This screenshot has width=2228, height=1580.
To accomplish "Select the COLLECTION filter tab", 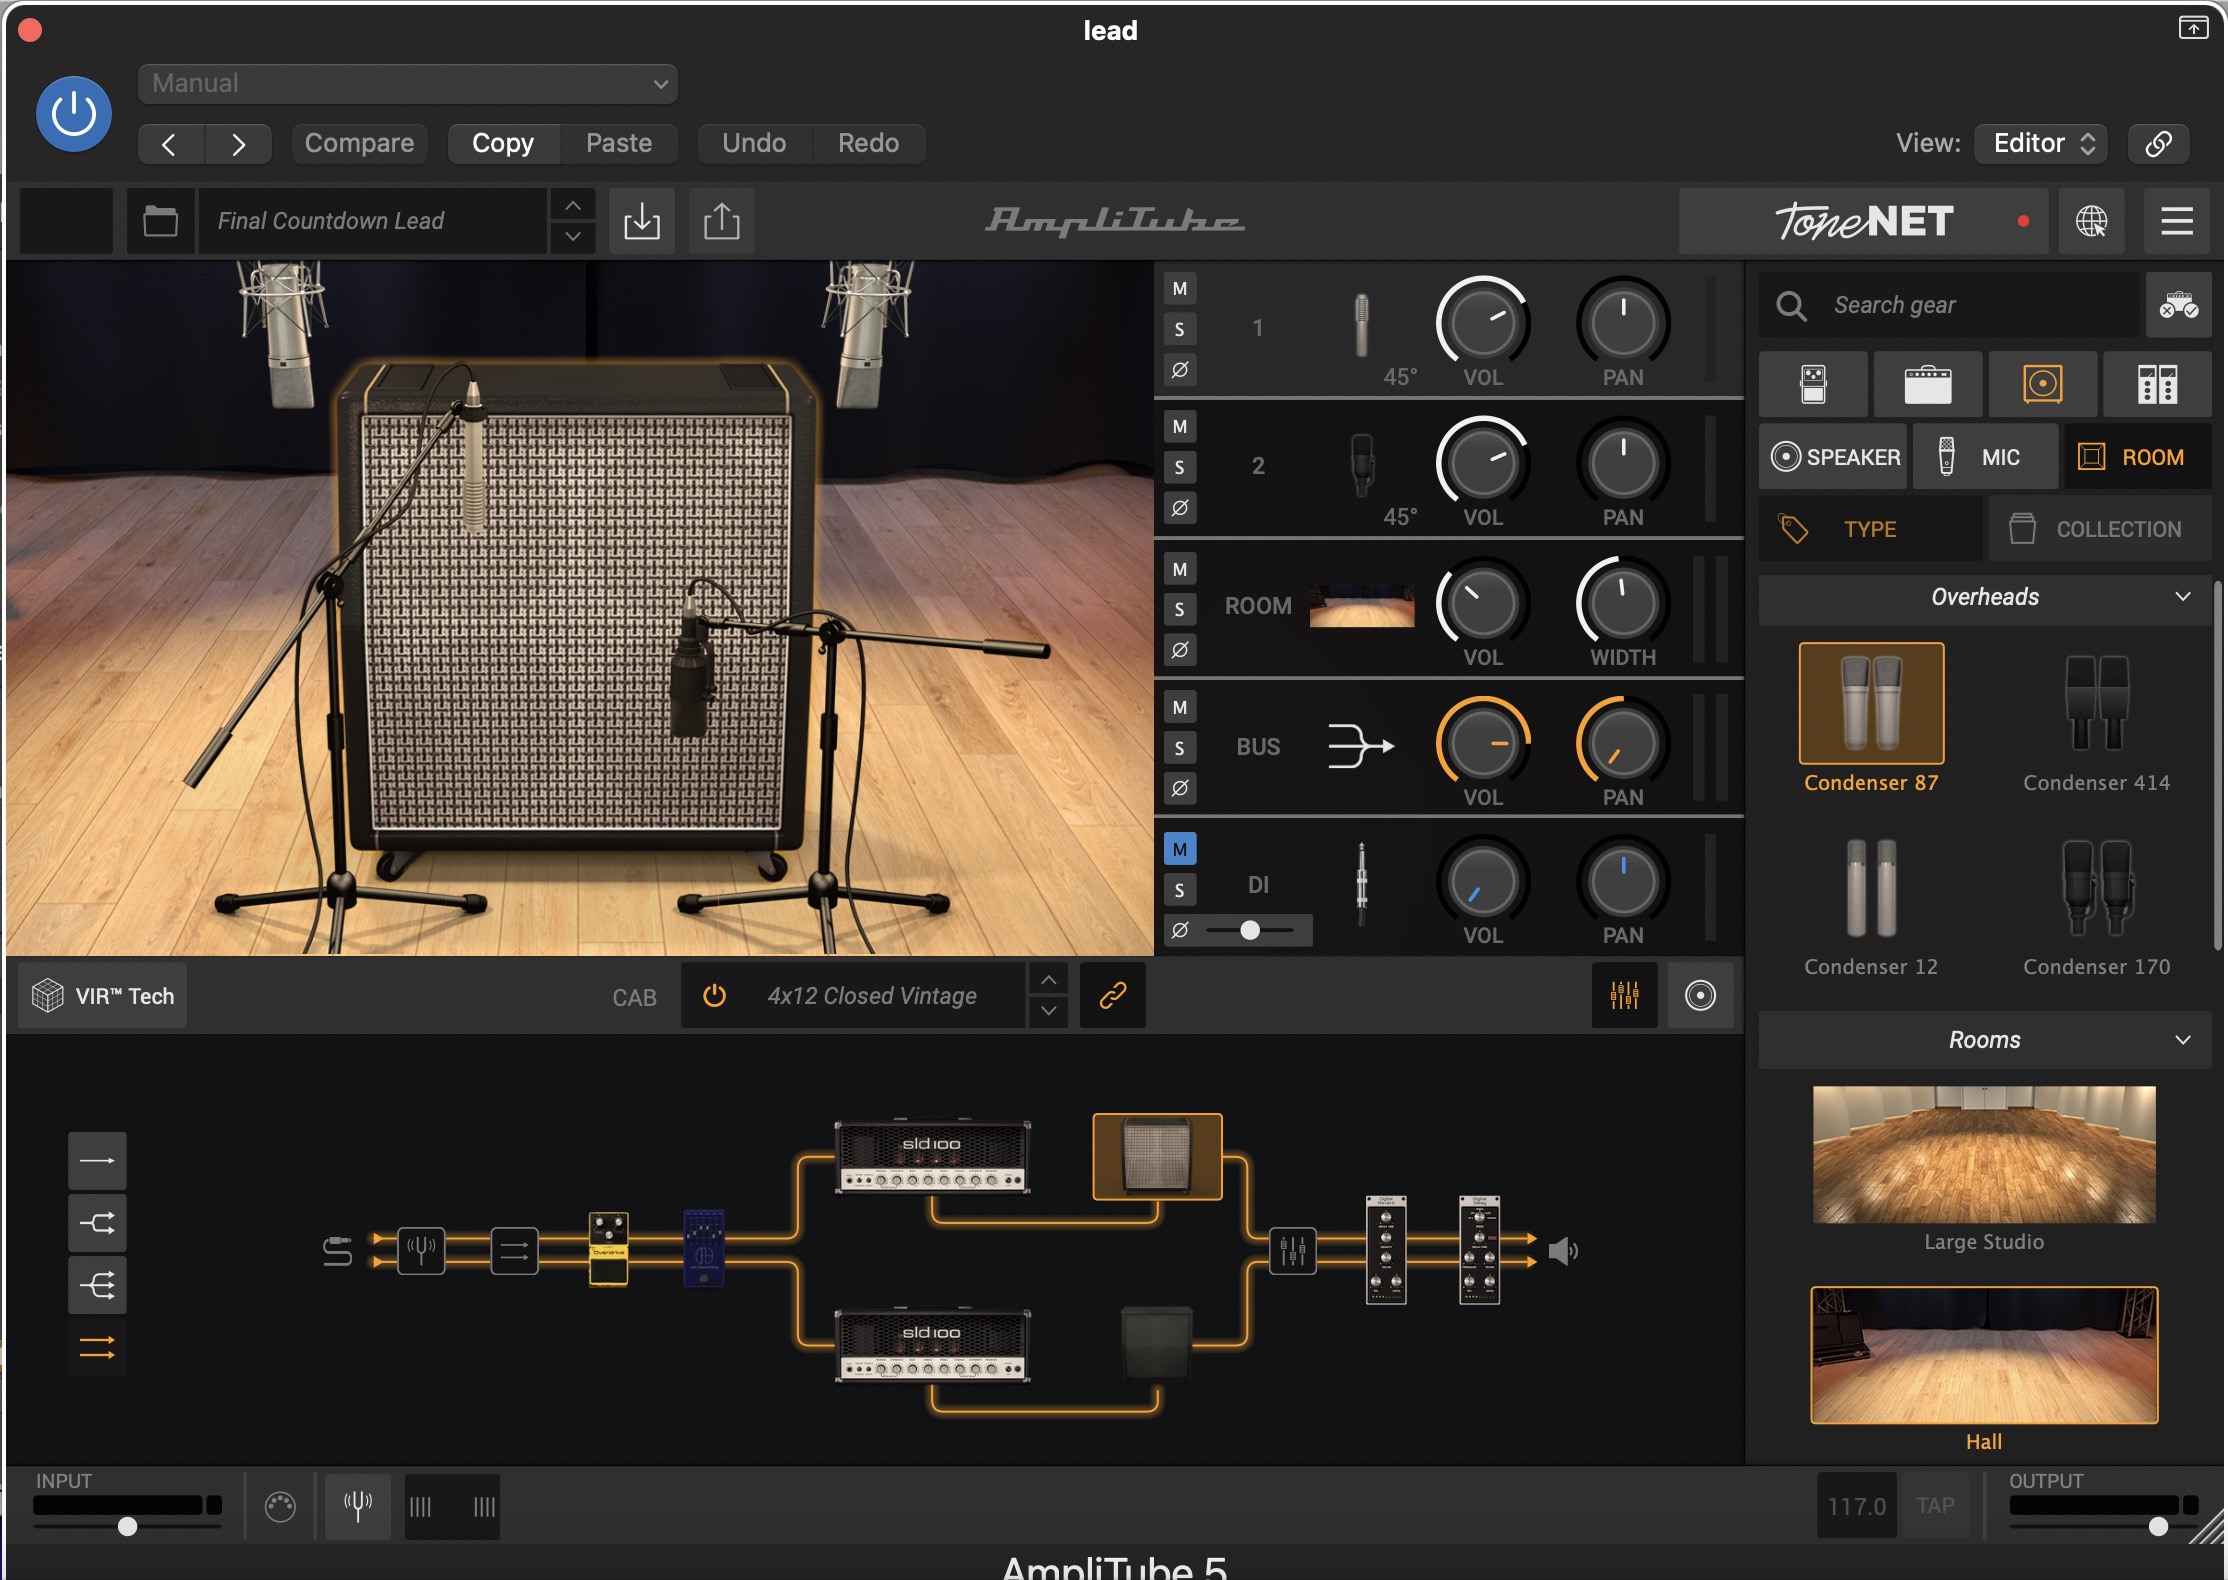I will 2100,529.
